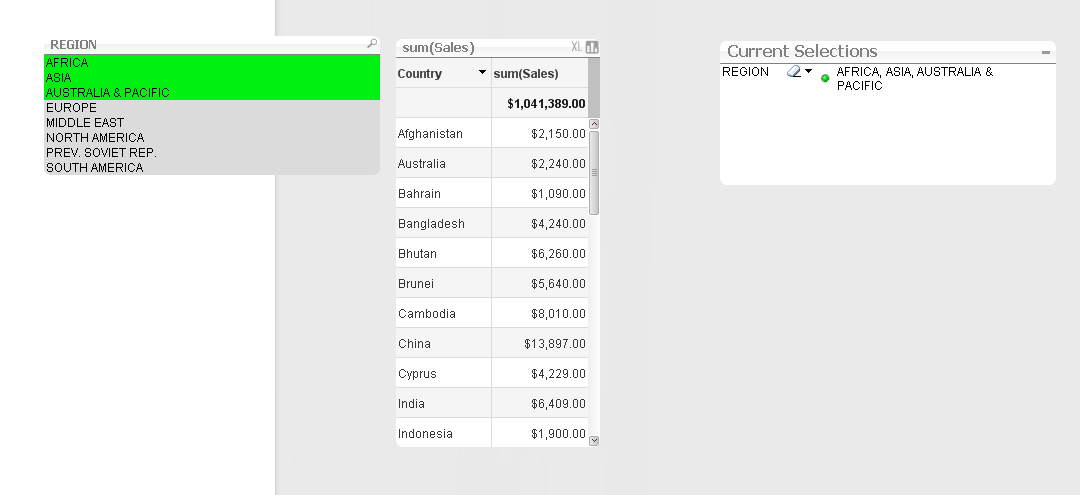Select Cyprus in Country column
This screenshot has width=1080, height=495.
[444, 373]
